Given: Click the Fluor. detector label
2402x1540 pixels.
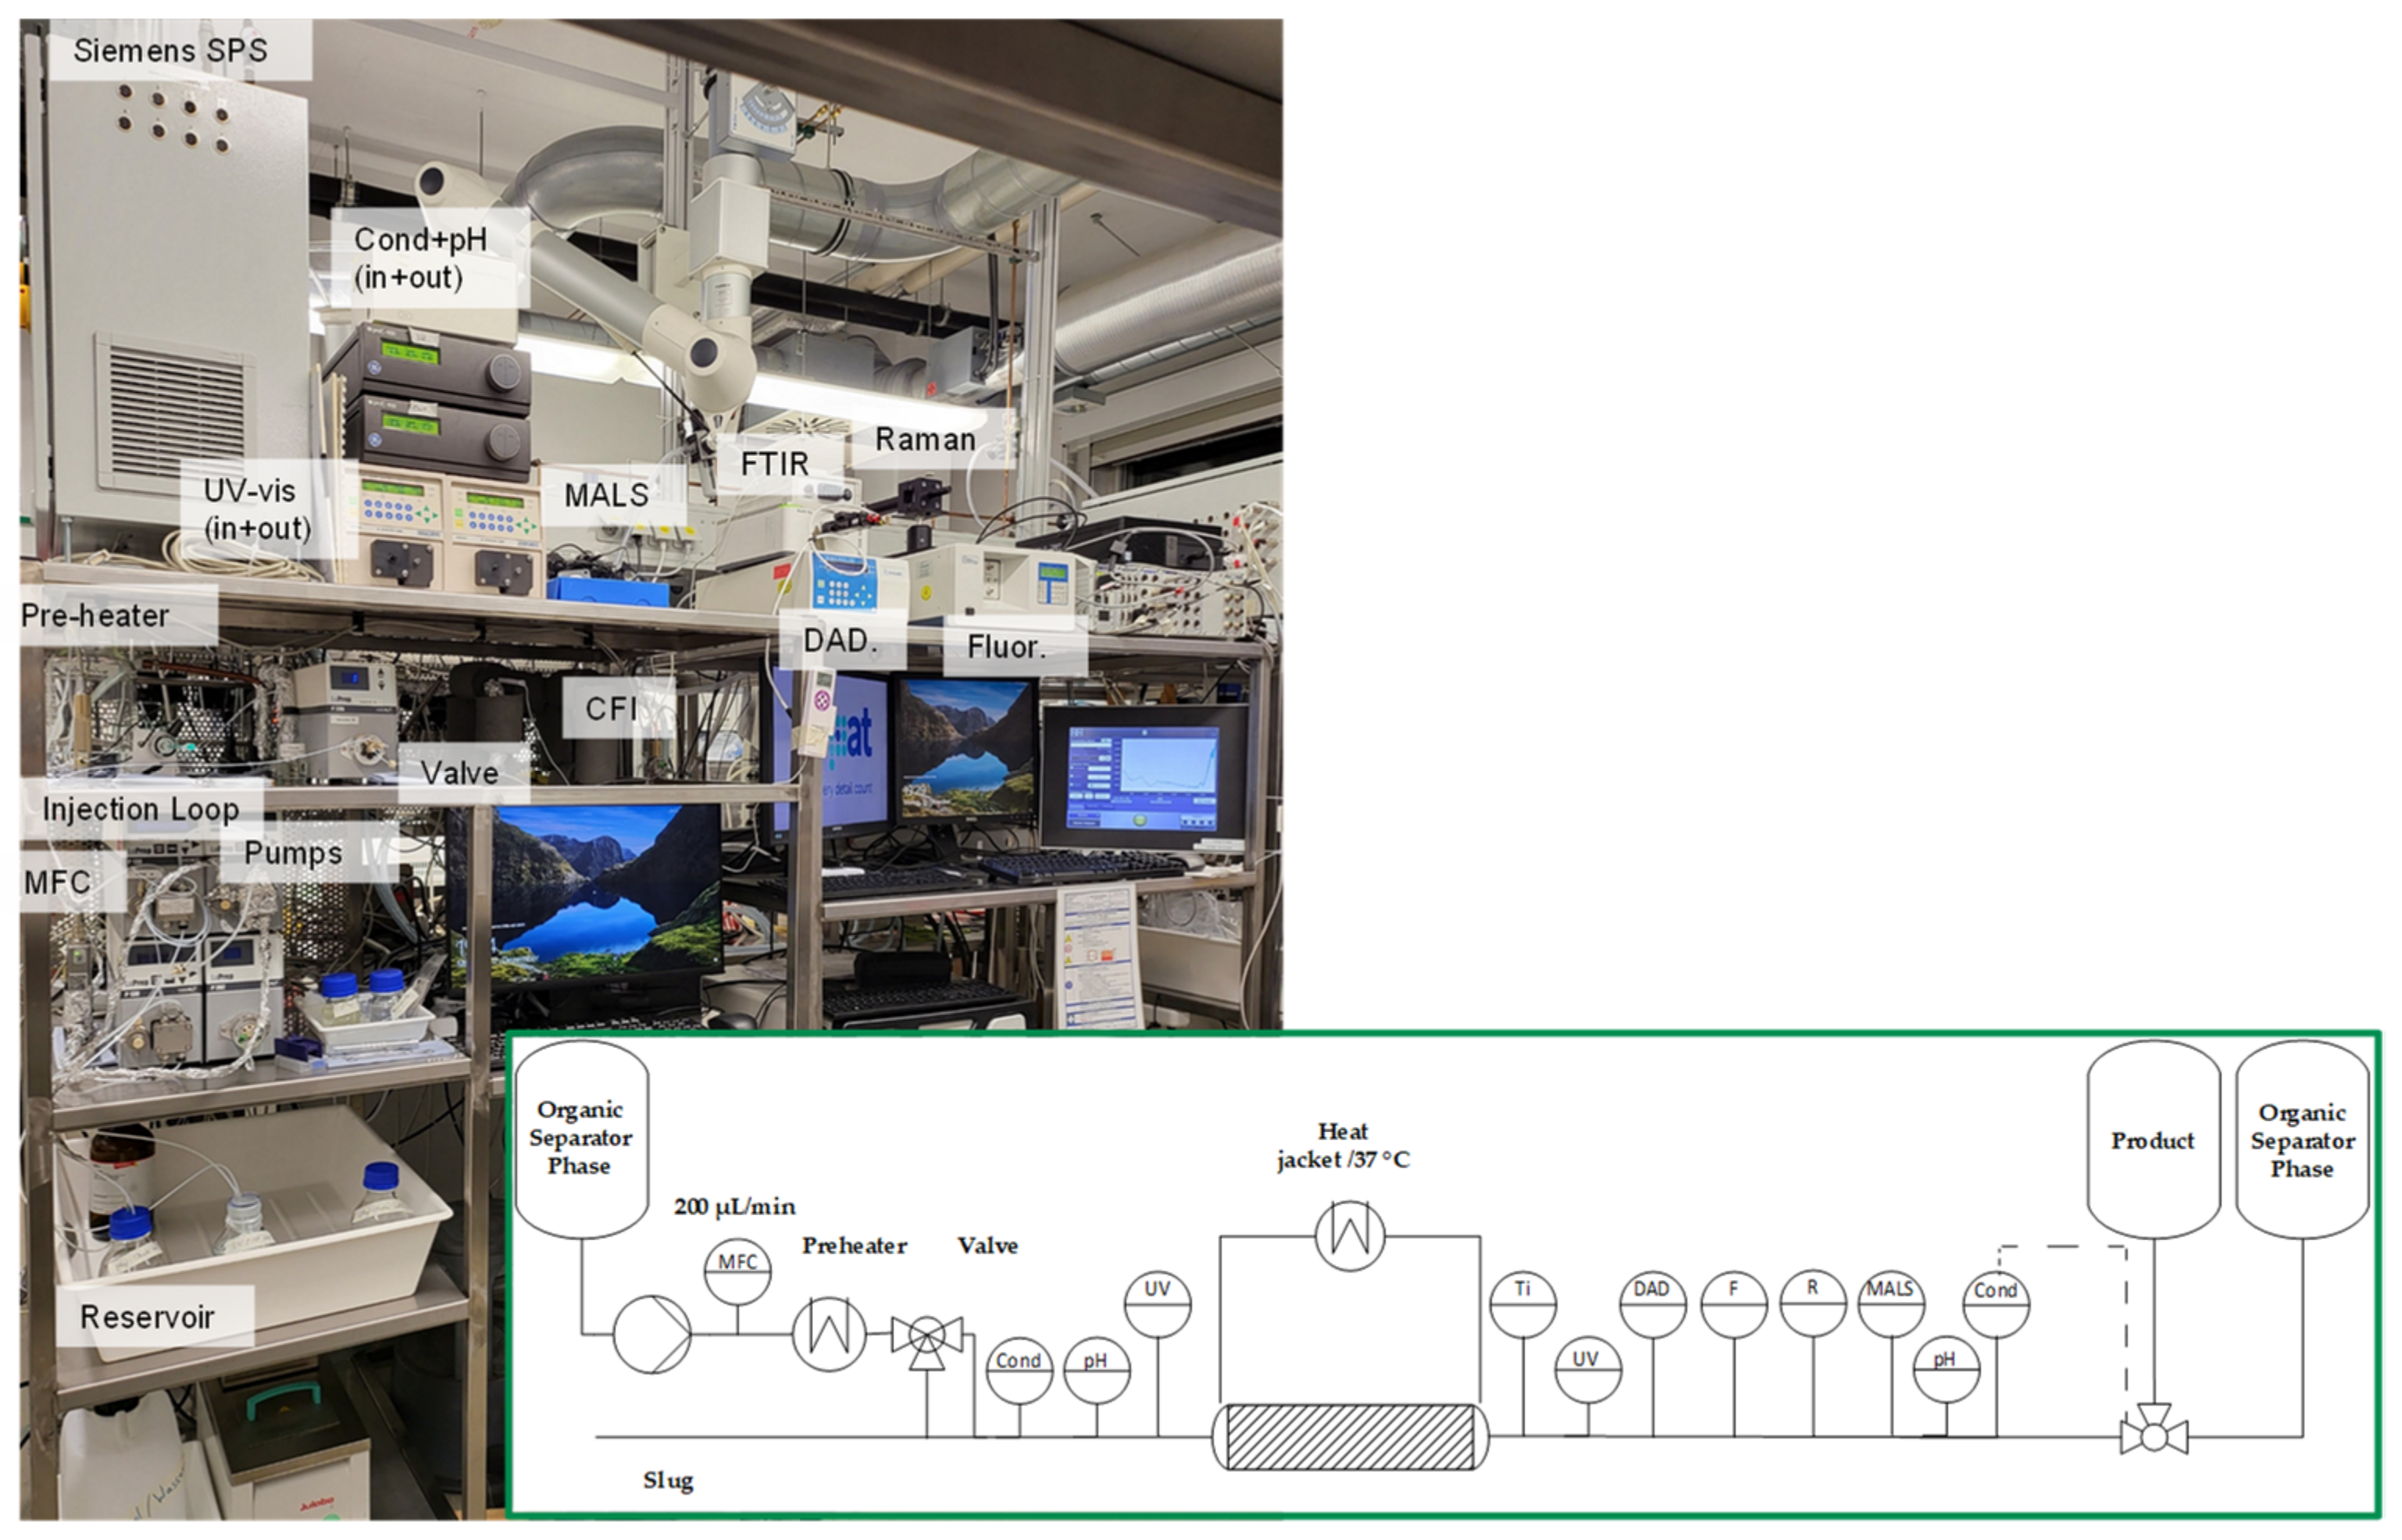Looking at the screenshot, I should pyautogui.click(x=1007, y=647).
